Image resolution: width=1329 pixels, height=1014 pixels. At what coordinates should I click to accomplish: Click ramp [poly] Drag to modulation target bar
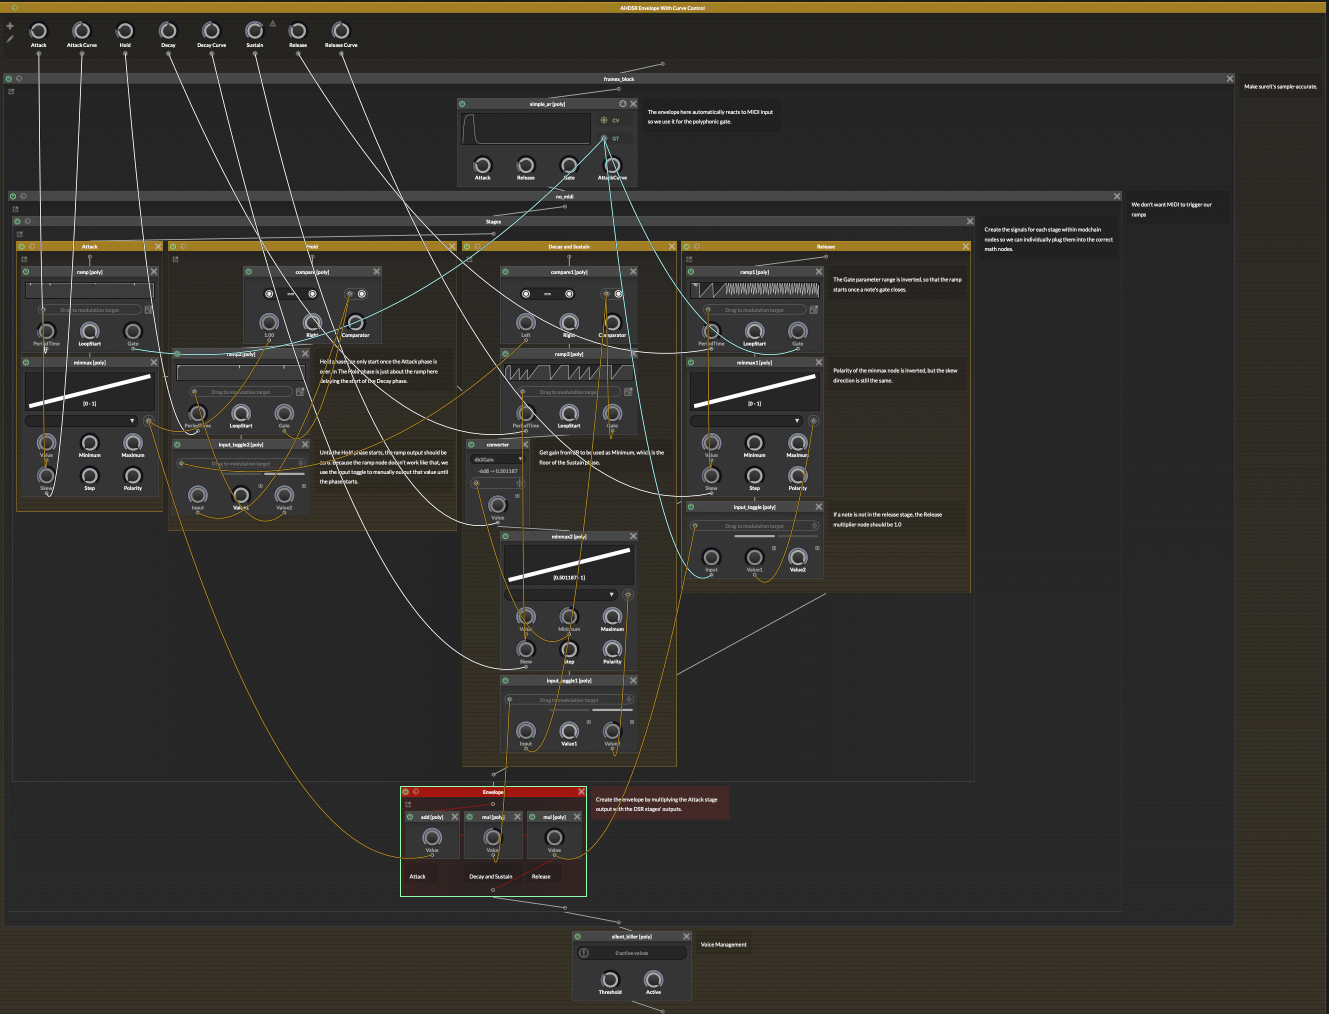(x=89, y=310)
